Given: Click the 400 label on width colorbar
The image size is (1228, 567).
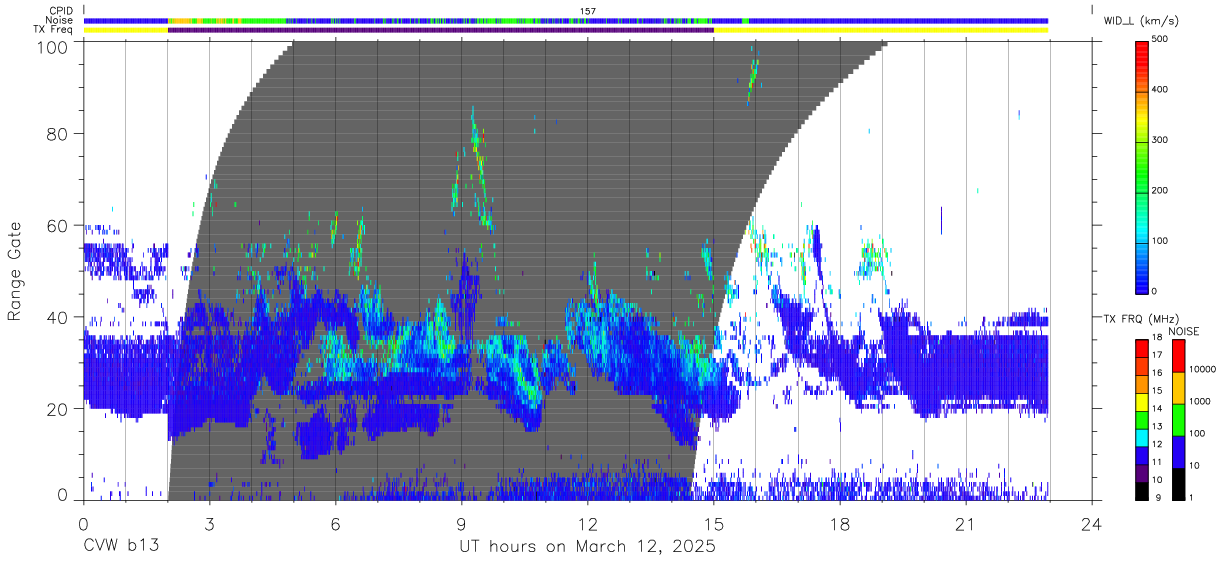Looking at the screenshot, I should point(1160,90).
